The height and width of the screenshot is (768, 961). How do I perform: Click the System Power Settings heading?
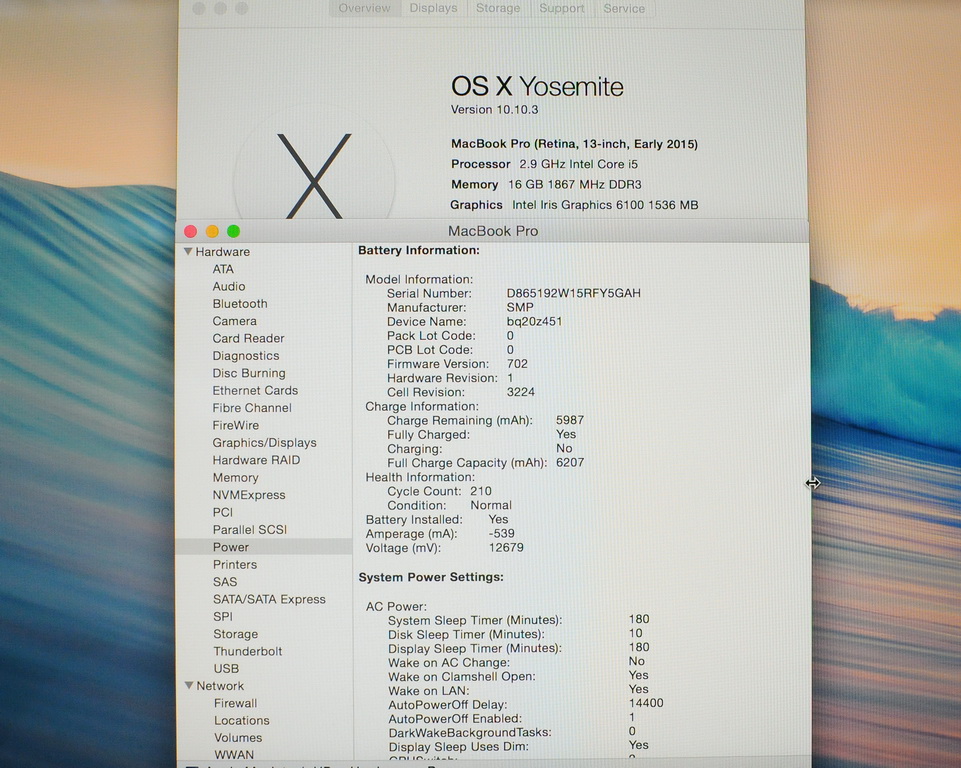[431, 577]
